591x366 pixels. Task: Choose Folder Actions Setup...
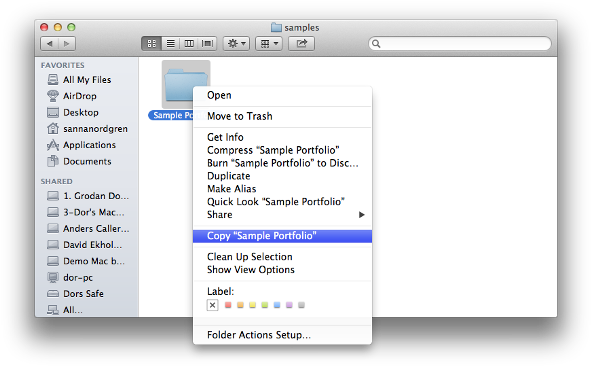pos(282,335)
